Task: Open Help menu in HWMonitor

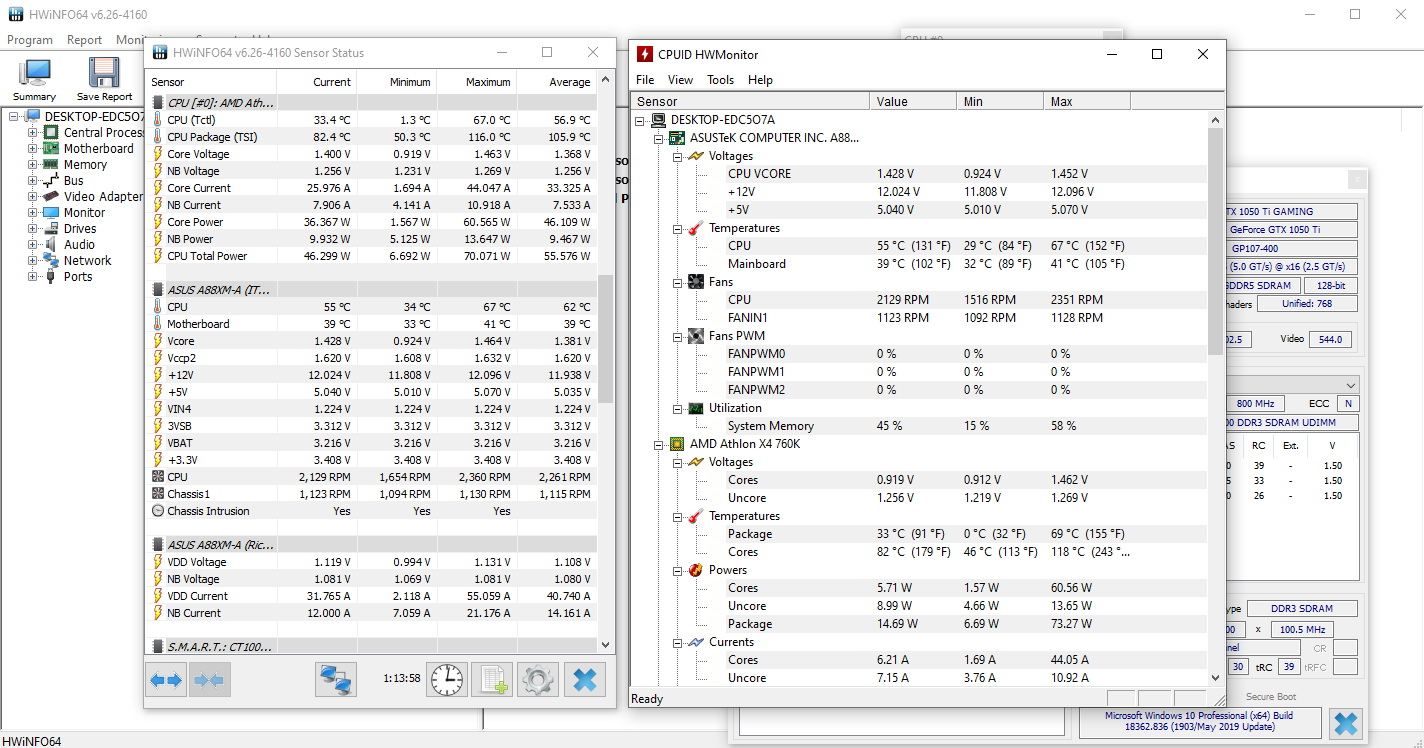Action: 760,80
